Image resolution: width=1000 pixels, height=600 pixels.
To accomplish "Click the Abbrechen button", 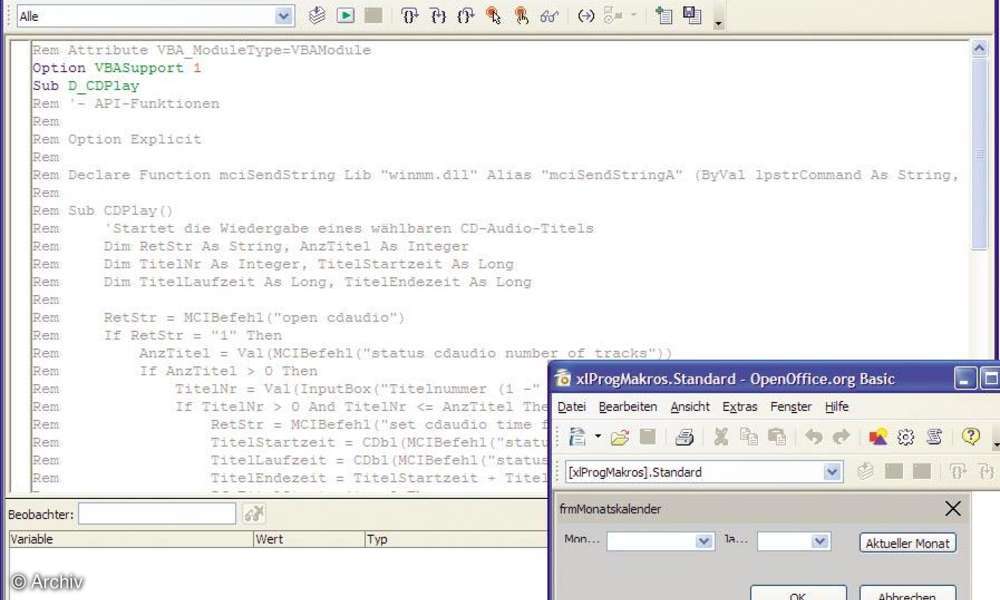I will 907,595.
